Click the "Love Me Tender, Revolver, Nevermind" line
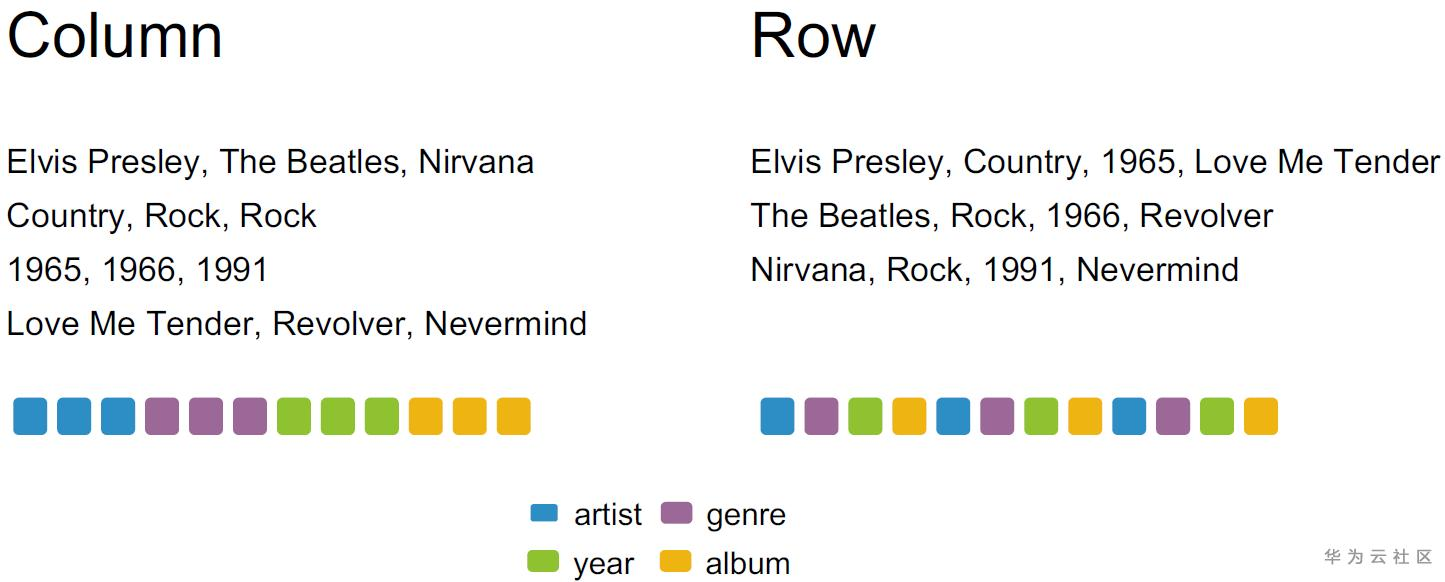1445x582 pixels. click(x=296, y=324)
